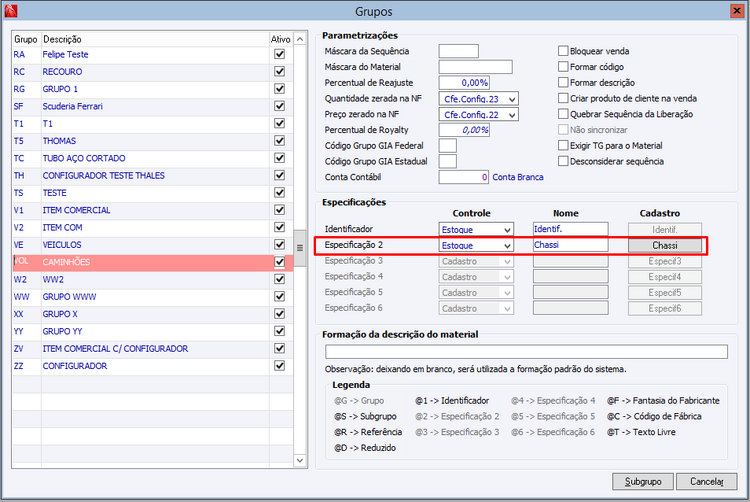Check Exigir TG para o Material
The height and width of the screenshot is (502, 750).
563,145
